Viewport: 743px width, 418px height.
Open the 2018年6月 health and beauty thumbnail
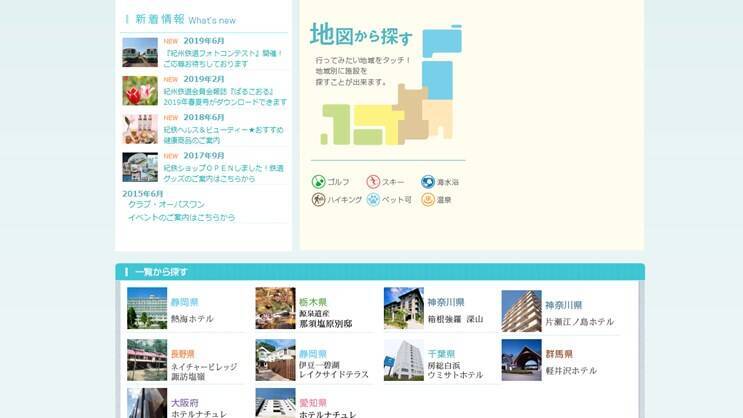pos(140,129)
